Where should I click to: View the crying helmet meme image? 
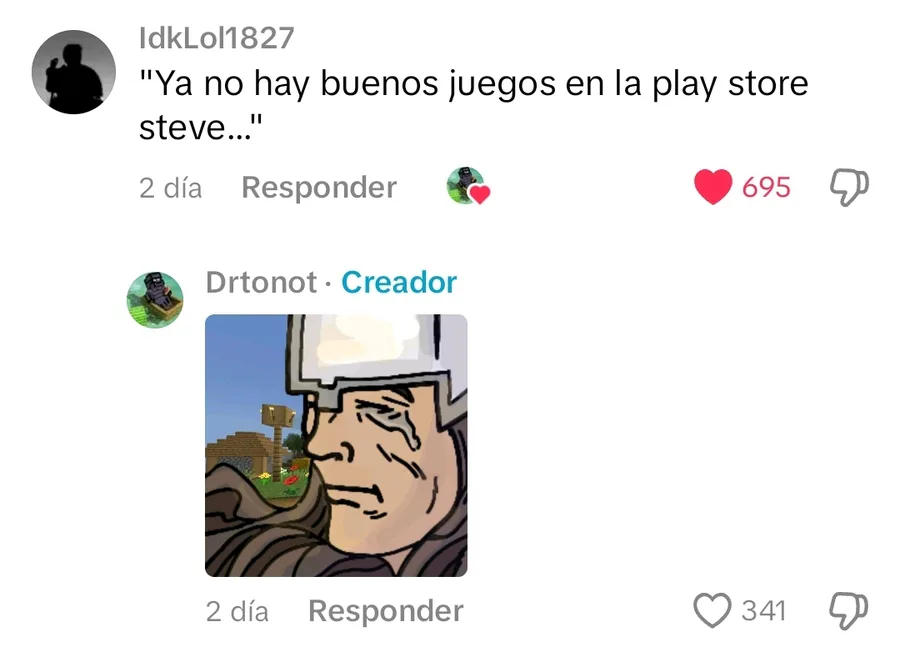click(336, 445)
